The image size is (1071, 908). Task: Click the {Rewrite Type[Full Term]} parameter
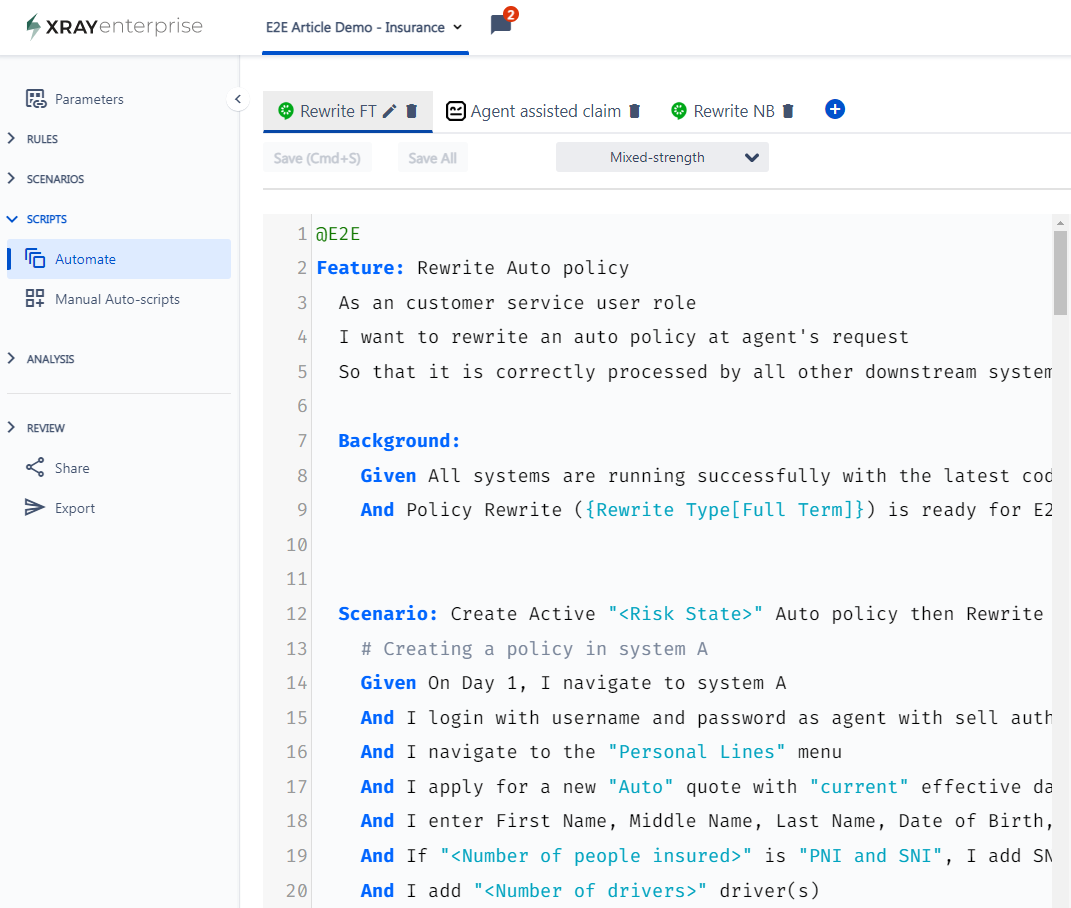point(725,510)
